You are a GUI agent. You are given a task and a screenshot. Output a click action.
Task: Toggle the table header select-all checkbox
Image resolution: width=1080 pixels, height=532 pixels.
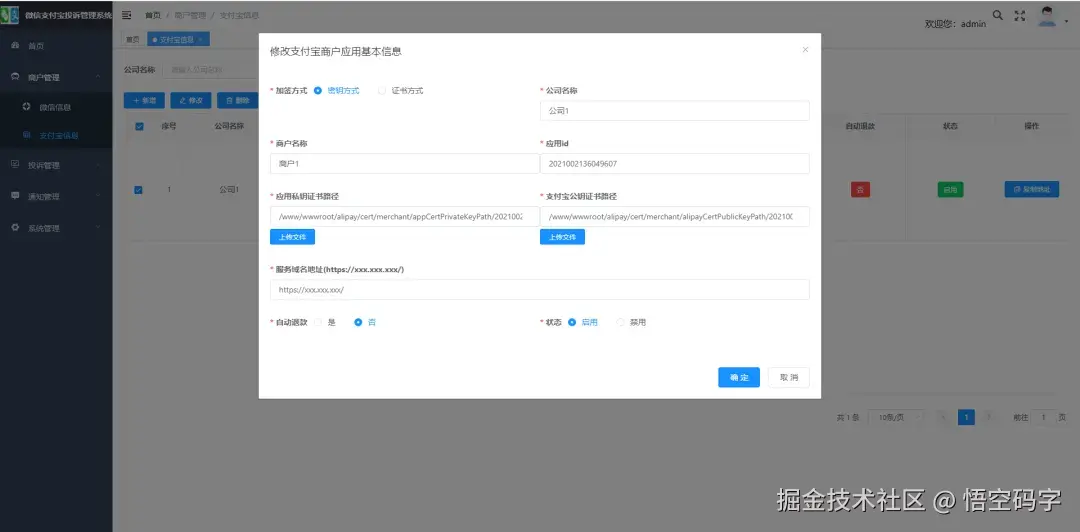pos(139,126)
